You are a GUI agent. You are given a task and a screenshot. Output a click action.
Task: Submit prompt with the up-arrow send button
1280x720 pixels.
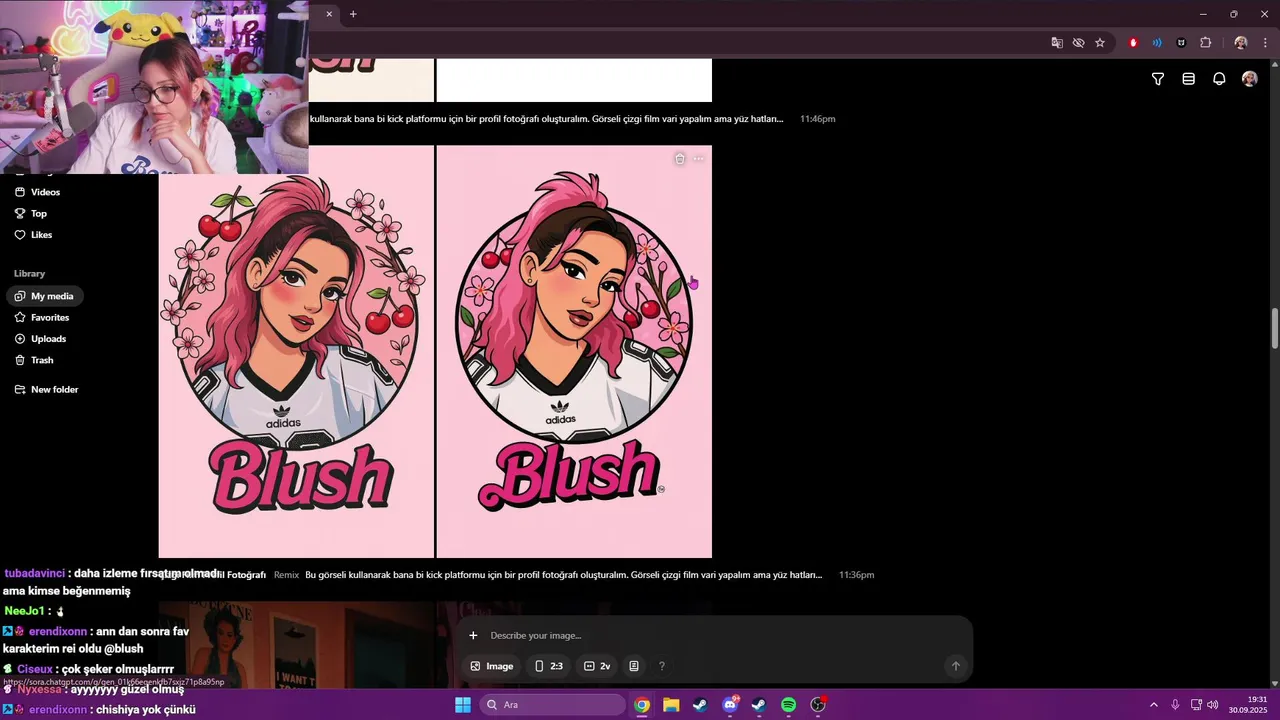[955, 666]
